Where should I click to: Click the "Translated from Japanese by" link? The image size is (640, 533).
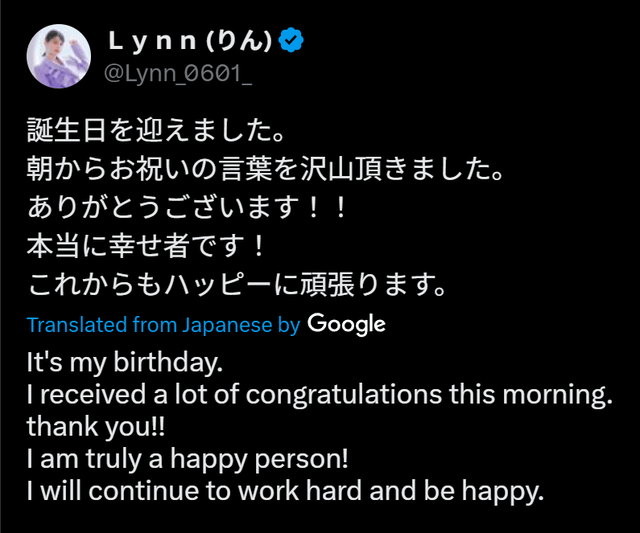coord(163,325)
